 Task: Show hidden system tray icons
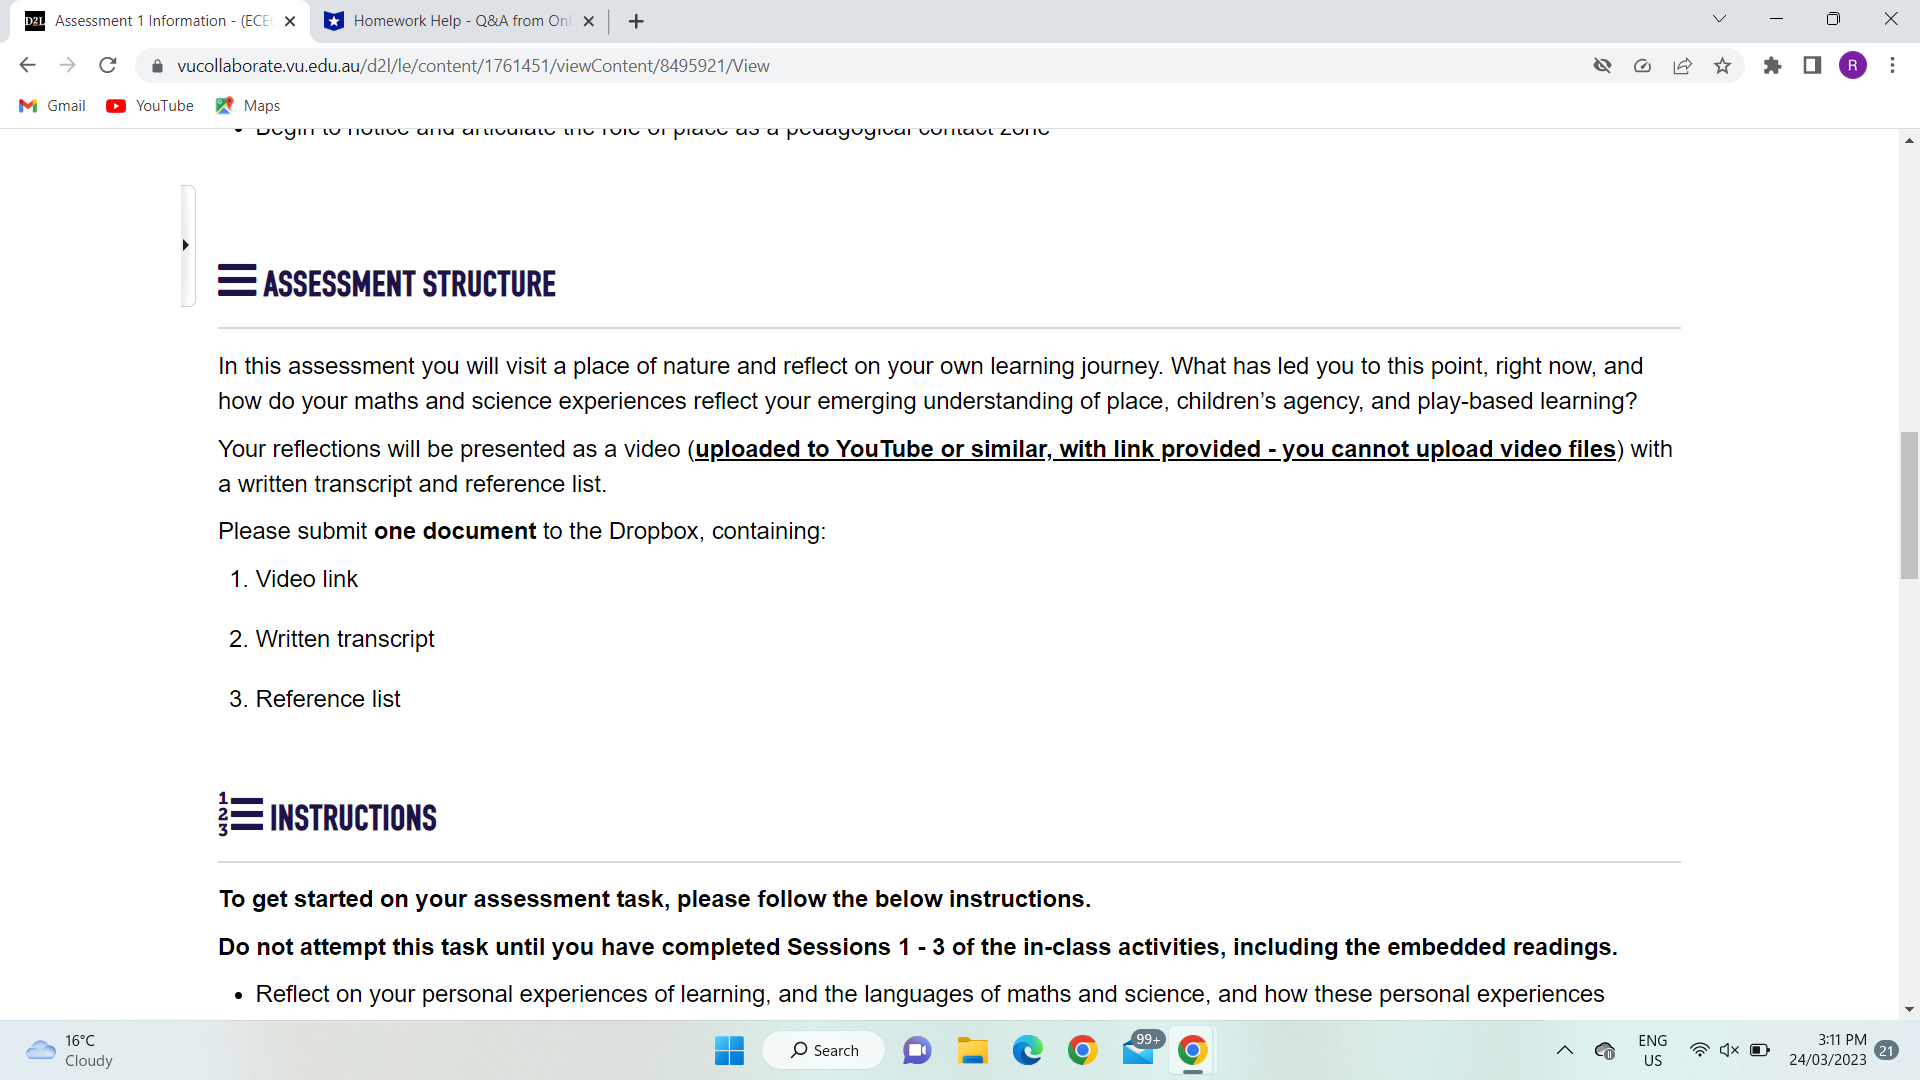pyautogui.click(x=1565, y=1050)
